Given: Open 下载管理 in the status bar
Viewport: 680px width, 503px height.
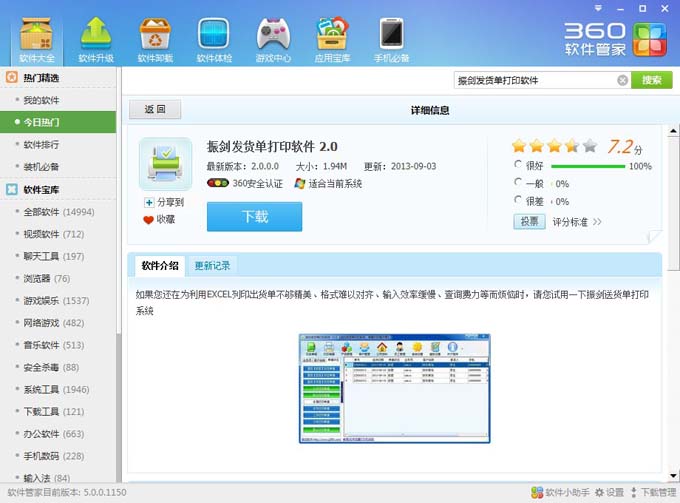Looking at the screenshot, I should click(x=653, y=493).
